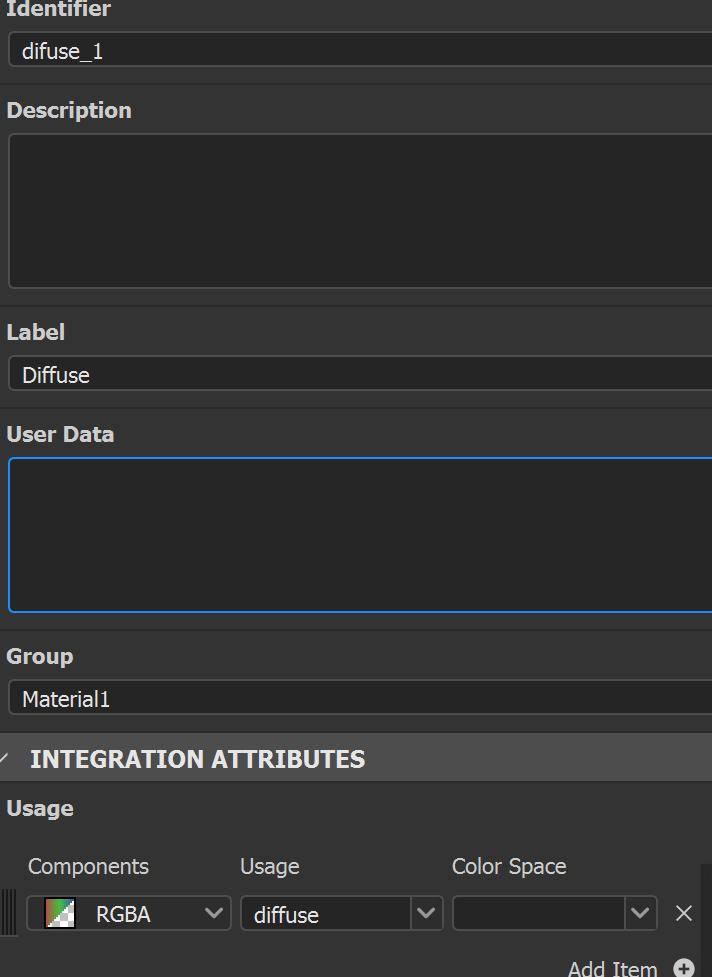Click the X icon to remove the RGBA item
Viewport: 712px width, 977px height.
[683, 913]
